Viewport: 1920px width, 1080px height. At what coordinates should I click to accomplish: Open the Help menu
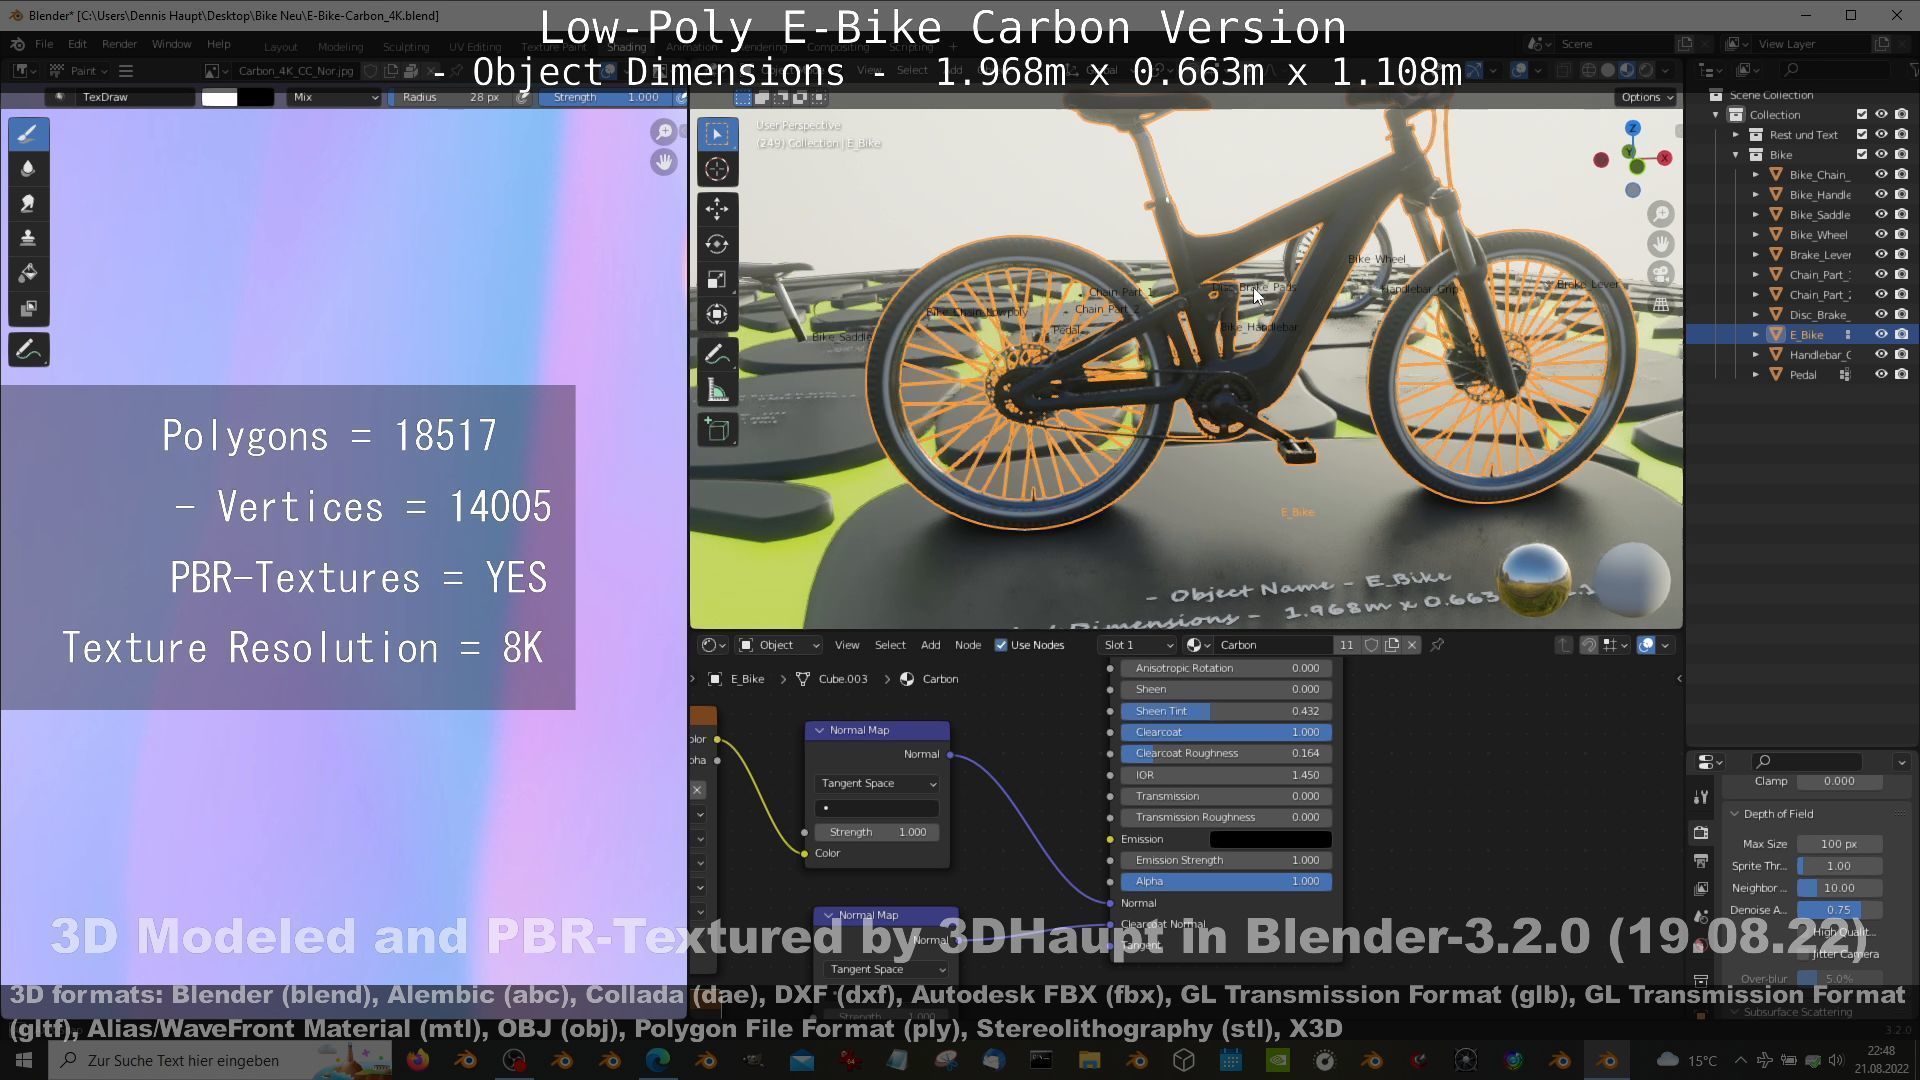pyautogui.click(x=218, y=44)
